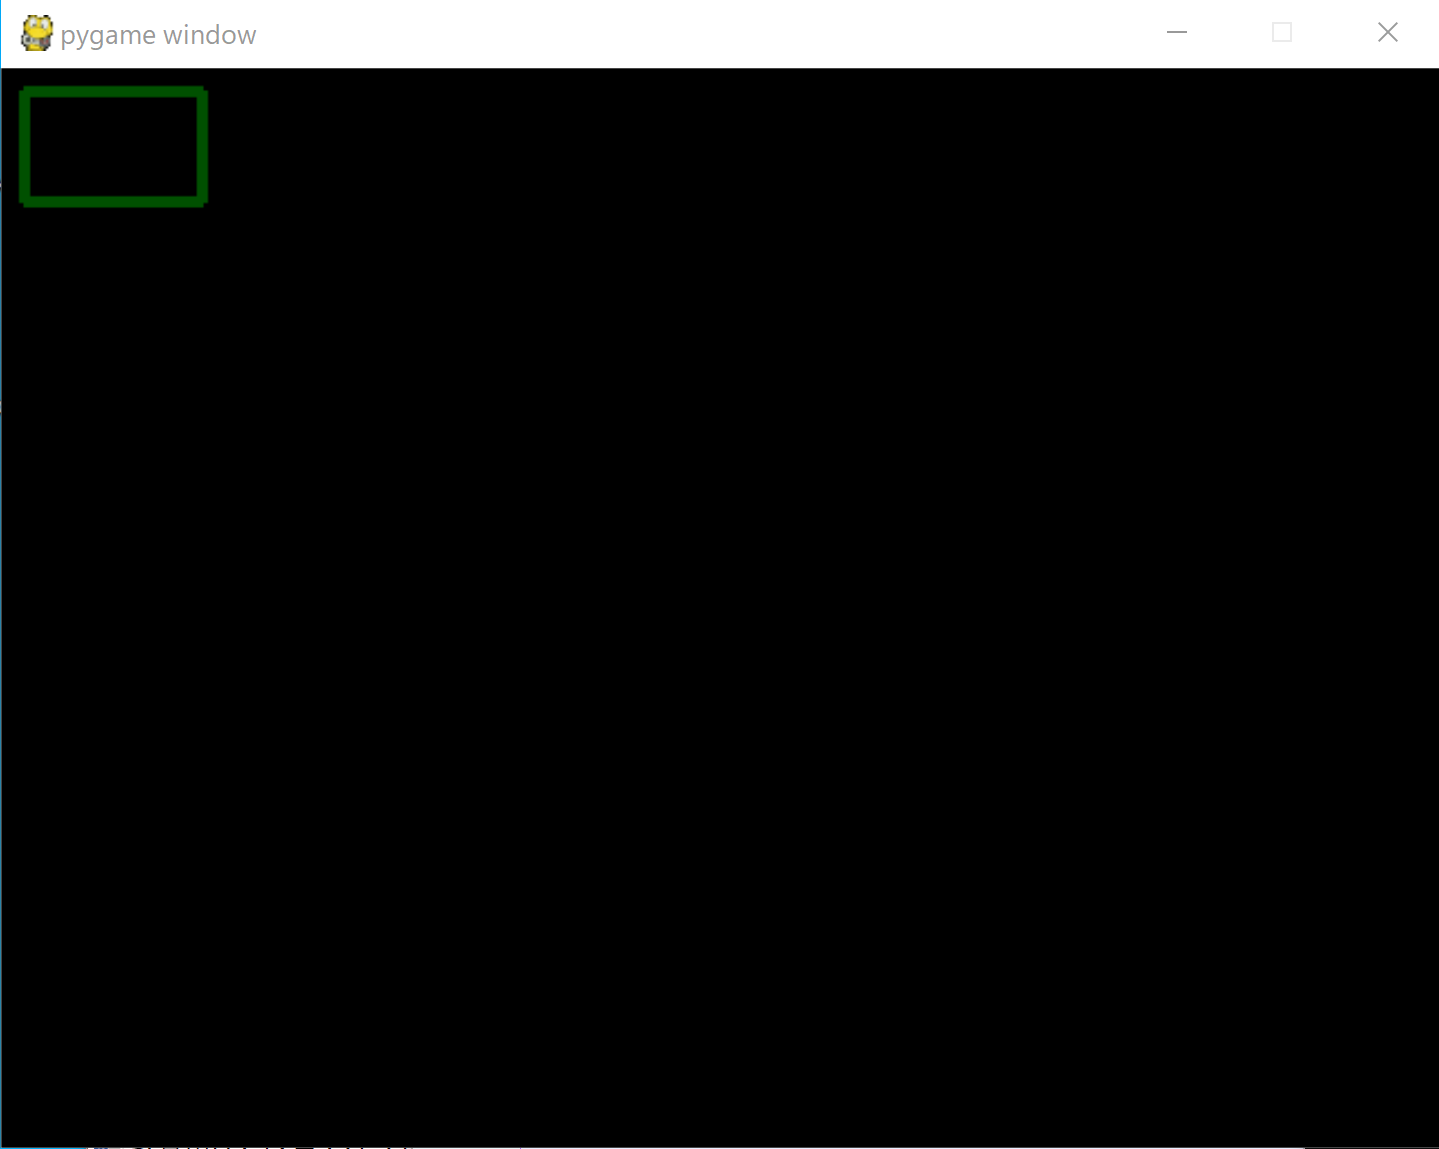Click the green rectangle's top border line
Image resolution: width=1439 pixels, height=1149 pixels.
(x=113, y=92)
